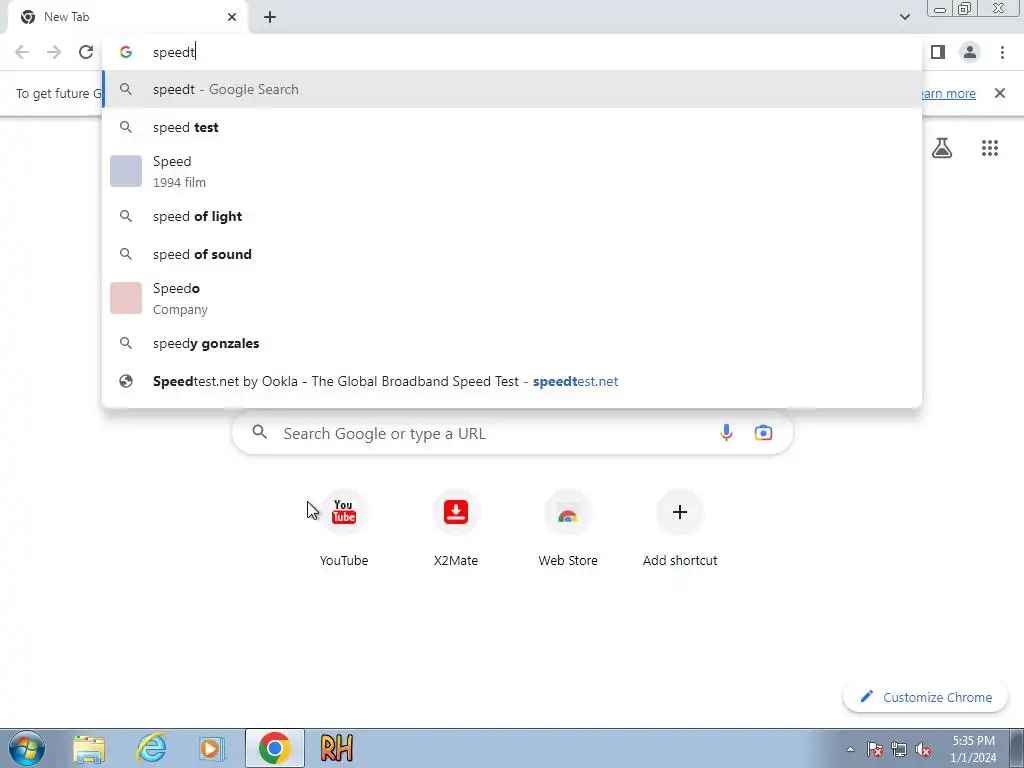This screenshot has width=1024, height=768.
Task: Reload the page with the refresh icon
Action: coord(86,52)
